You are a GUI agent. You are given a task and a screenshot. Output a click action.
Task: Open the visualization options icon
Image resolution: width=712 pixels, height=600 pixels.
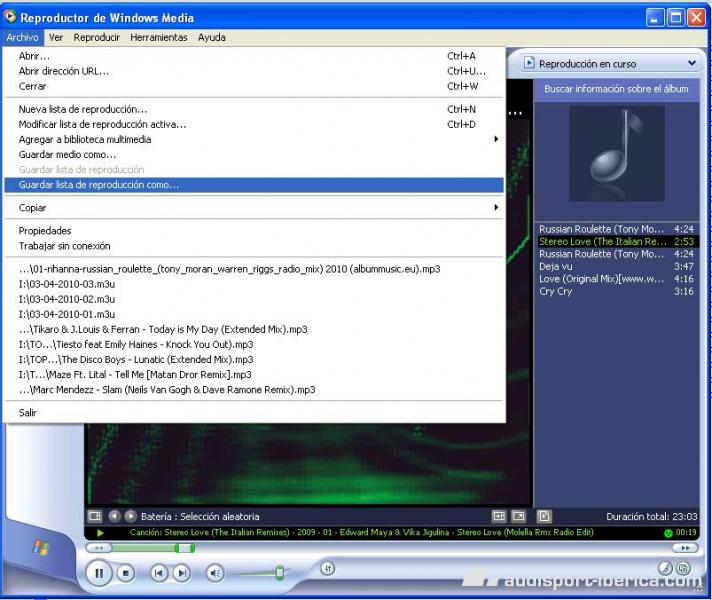pyautogui.click(x=95, y=516)
